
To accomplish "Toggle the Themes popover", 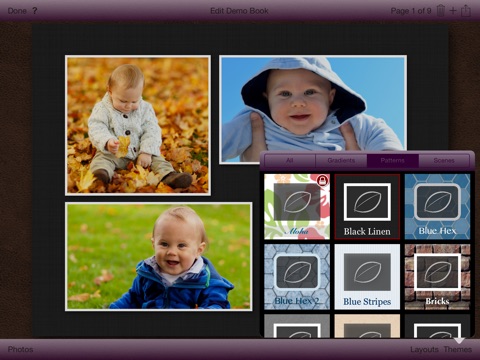I will (x=458, y=349).
